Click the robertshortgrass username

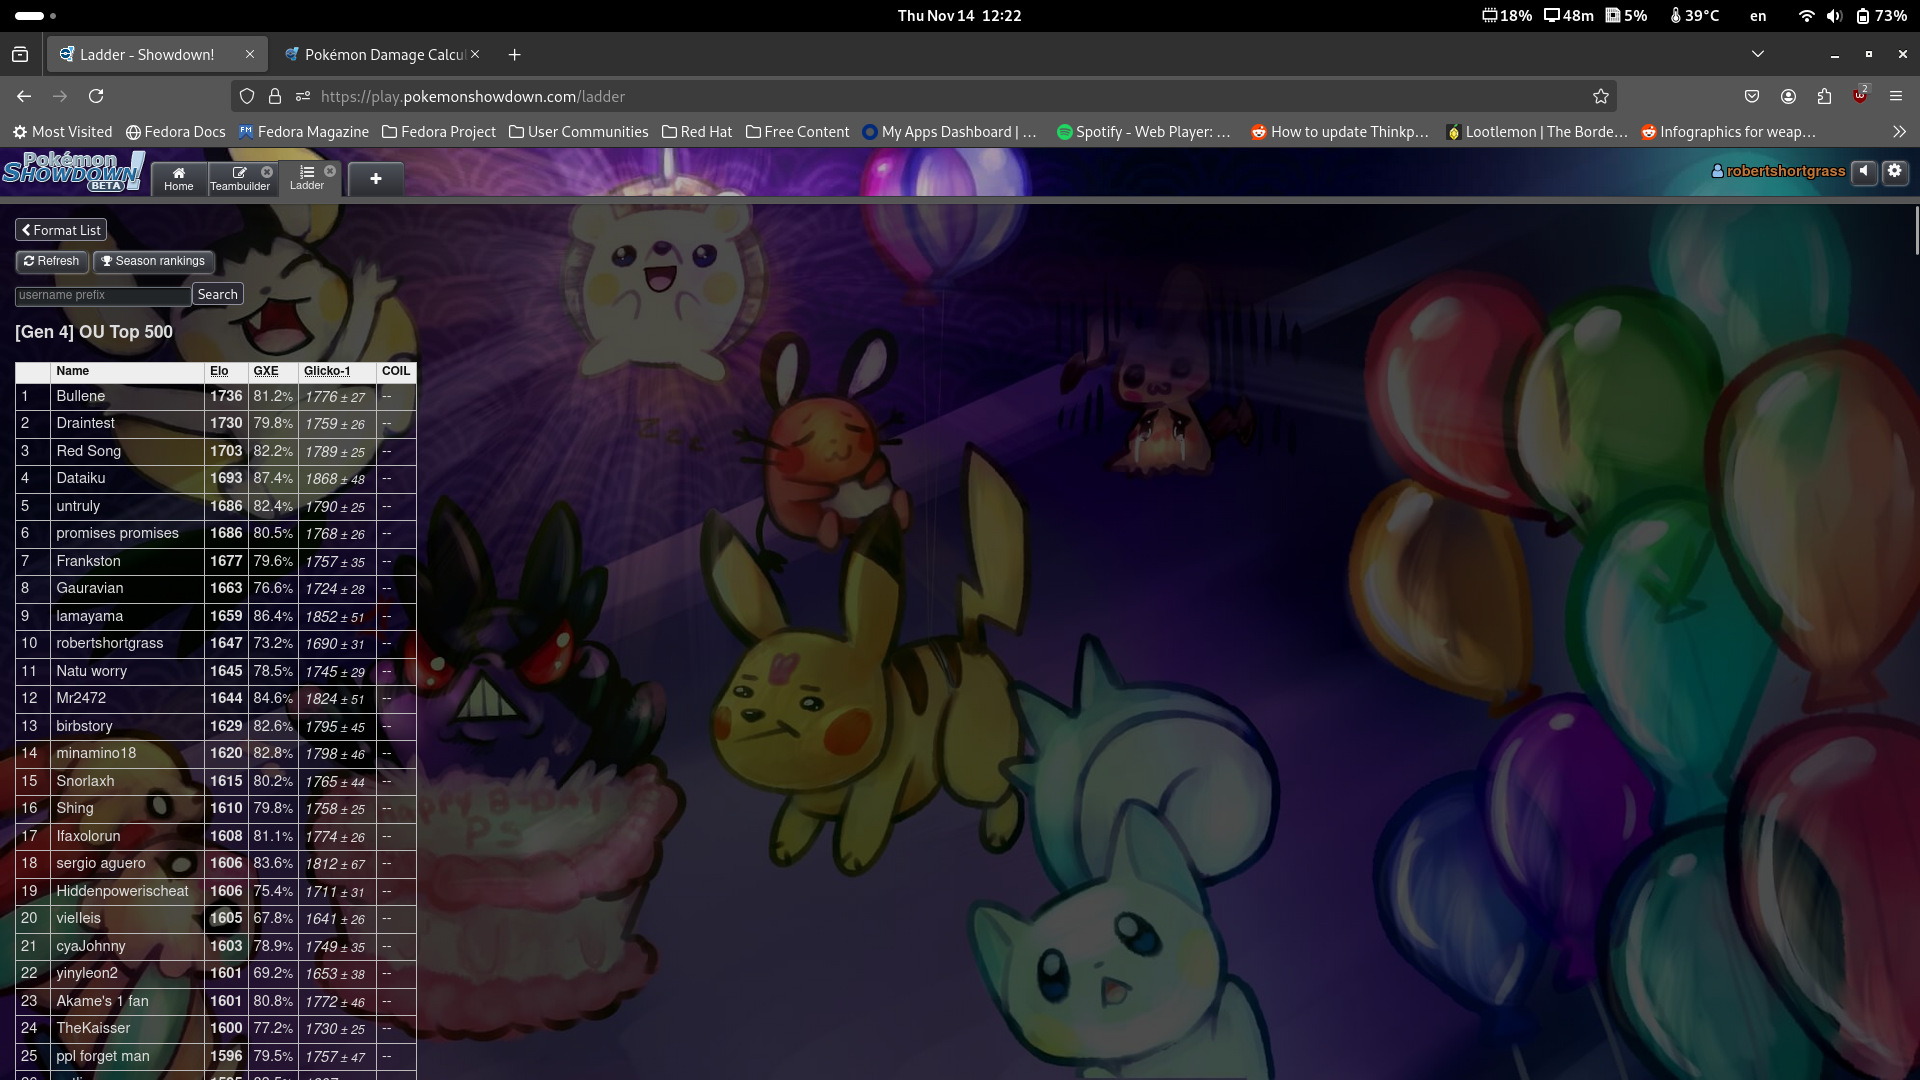pyautogui.click(x=1778, y=171)
